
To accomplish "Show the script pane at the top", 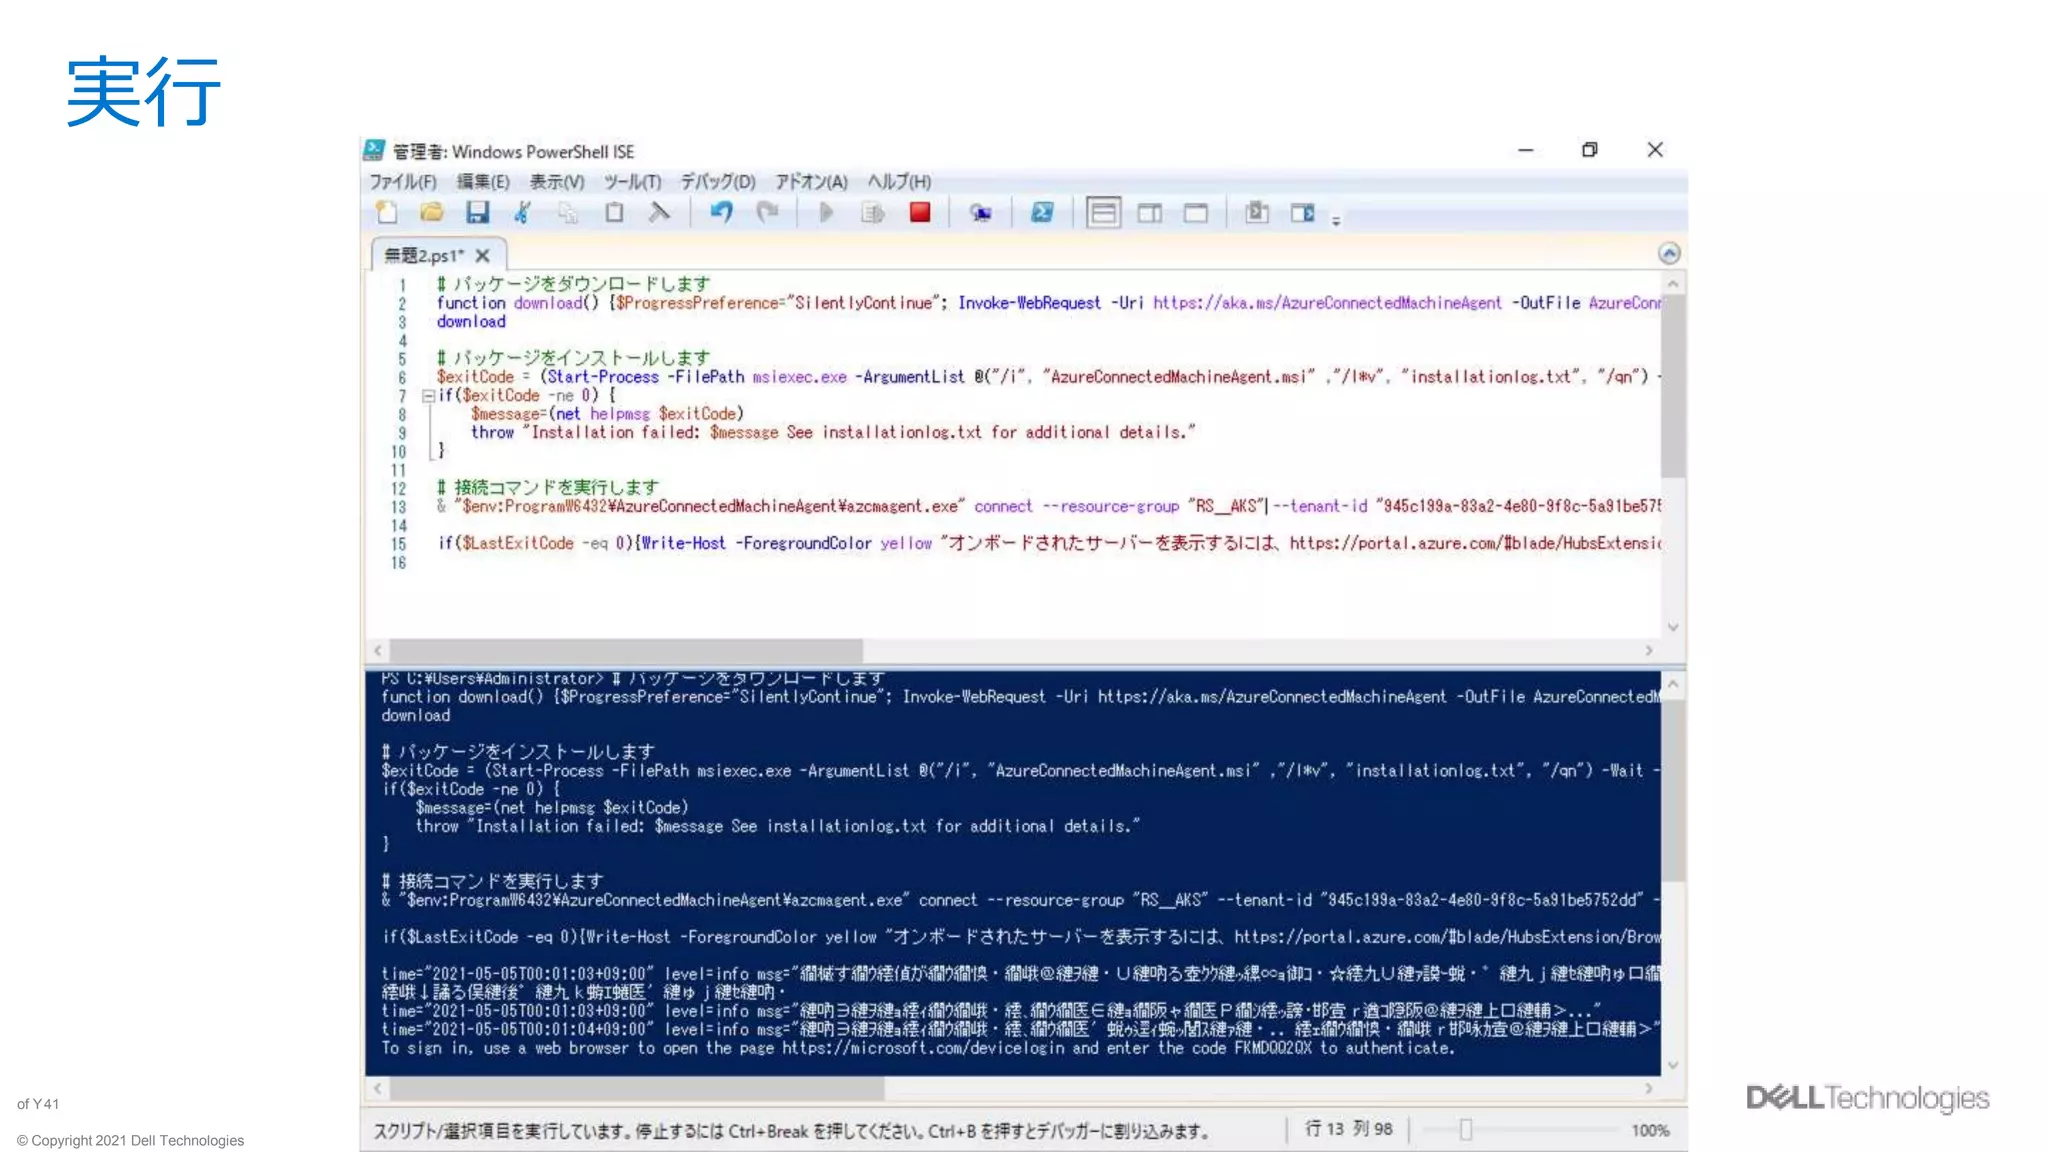I will tap(1103, 213).
